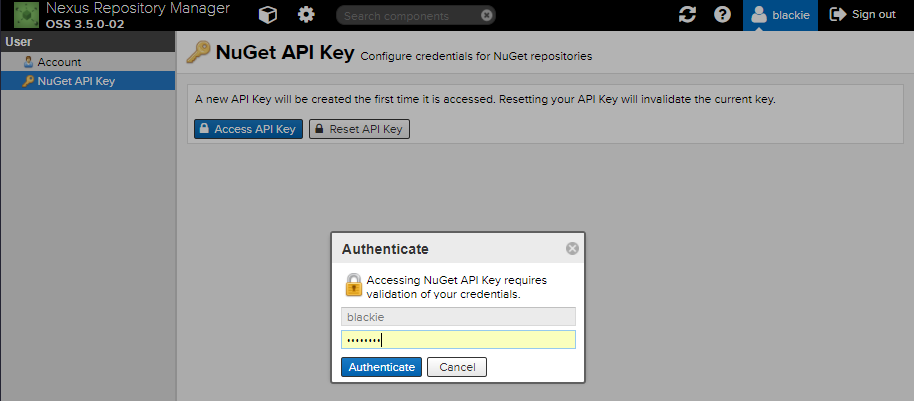Open the Administration gear icon
The width and height of the screenshot is (914, 401).
(306, 15)
